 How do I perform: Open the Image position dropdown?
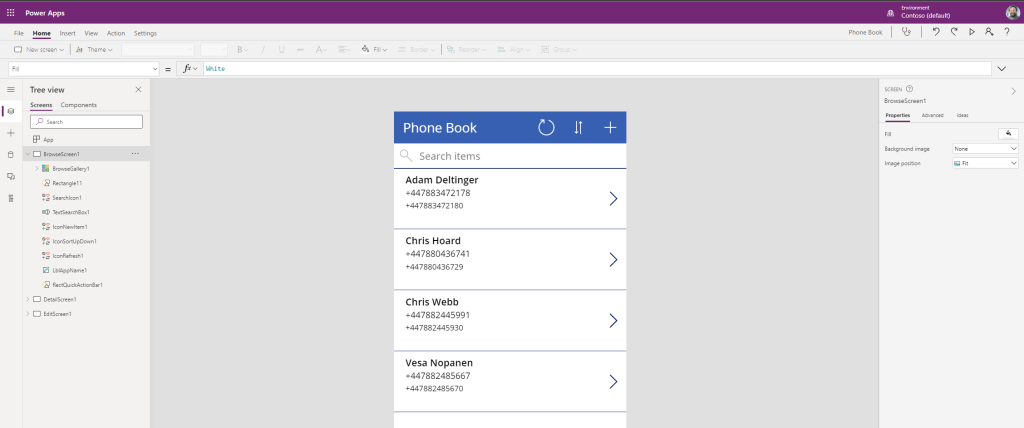[x=985, y=162]
